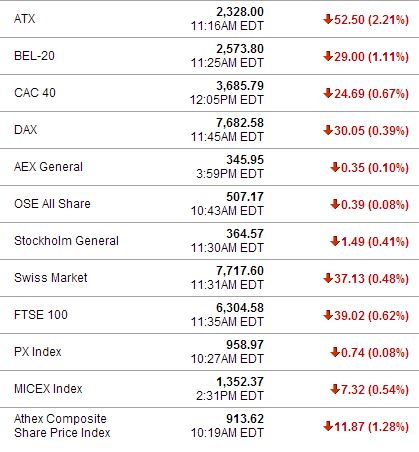Click the red arrow in MICEX Index row
The width and height of the screenshot is (419, 452).
(335, 389)
